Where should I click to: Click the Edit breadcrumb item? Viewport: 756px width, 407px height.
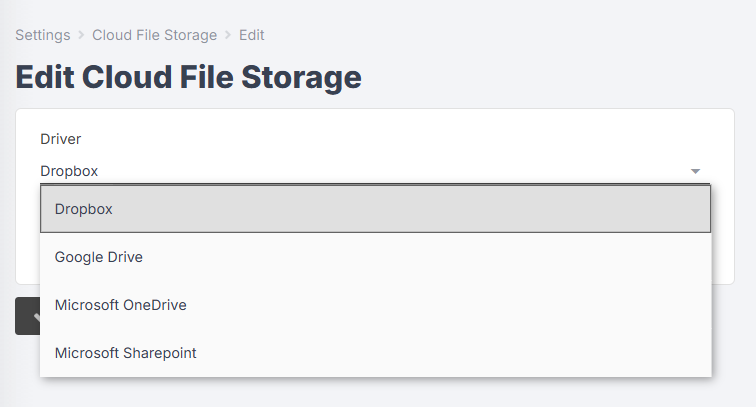(x=252, y=35)
